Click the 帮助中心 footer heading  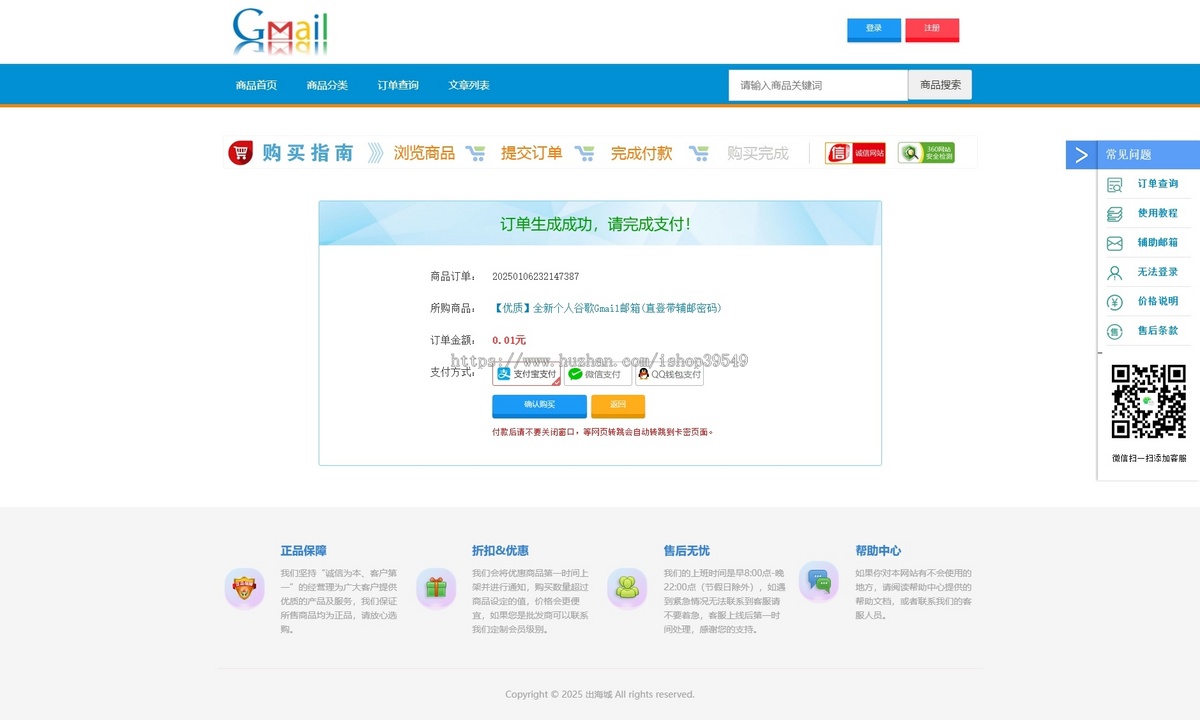pyautogui.click(x=878, y=551)
